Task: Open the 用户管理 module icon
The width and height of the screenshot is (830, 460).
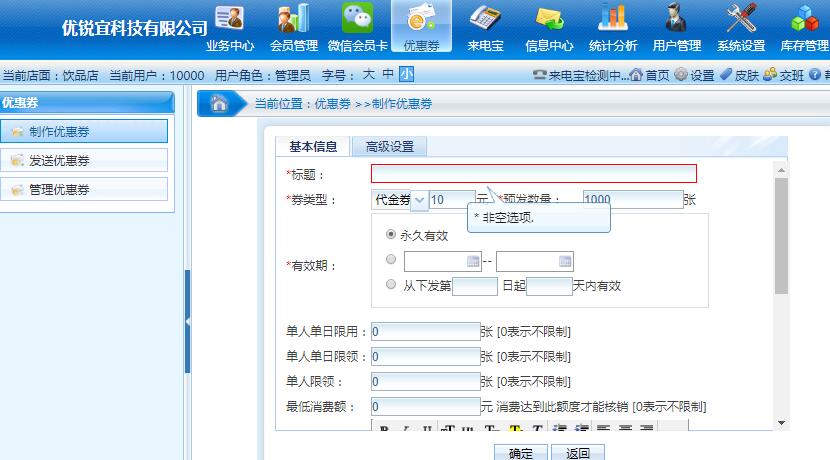Action: [x=676, y=28]
